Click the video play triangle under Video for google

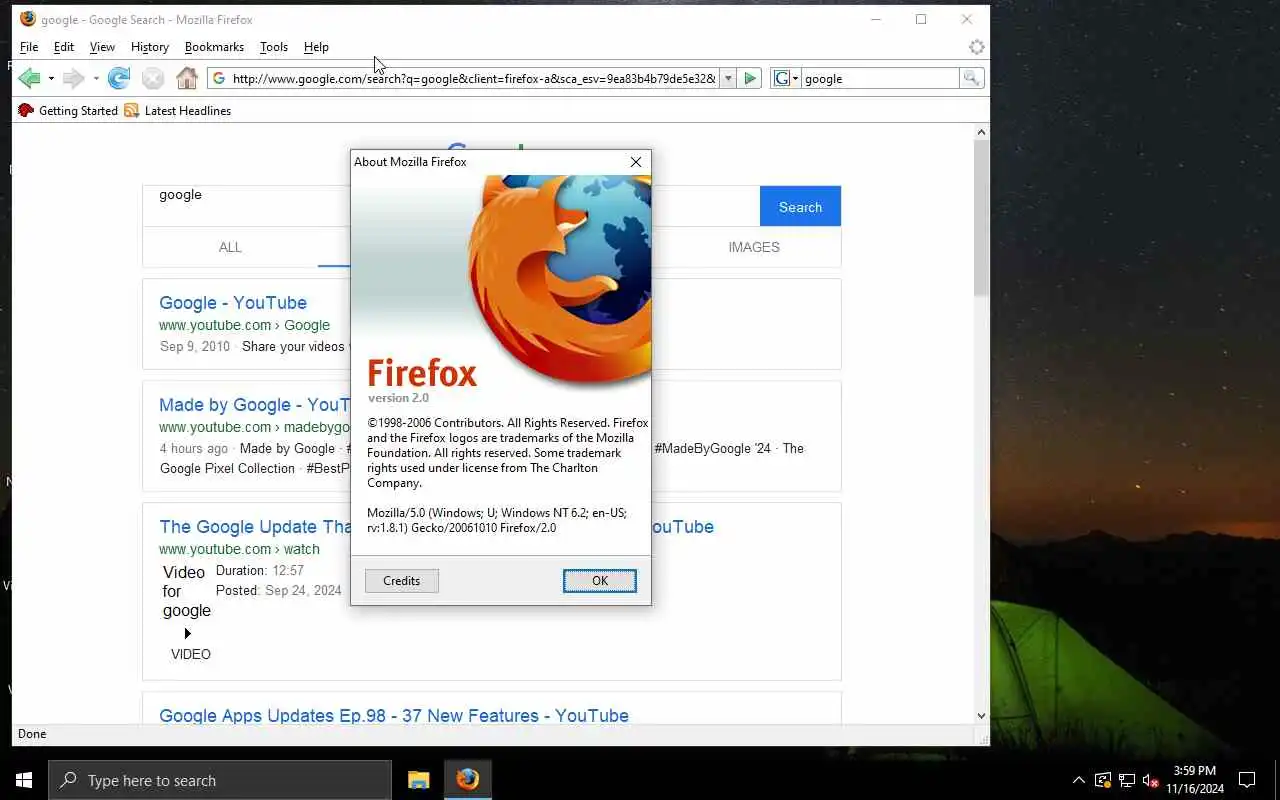187,634
